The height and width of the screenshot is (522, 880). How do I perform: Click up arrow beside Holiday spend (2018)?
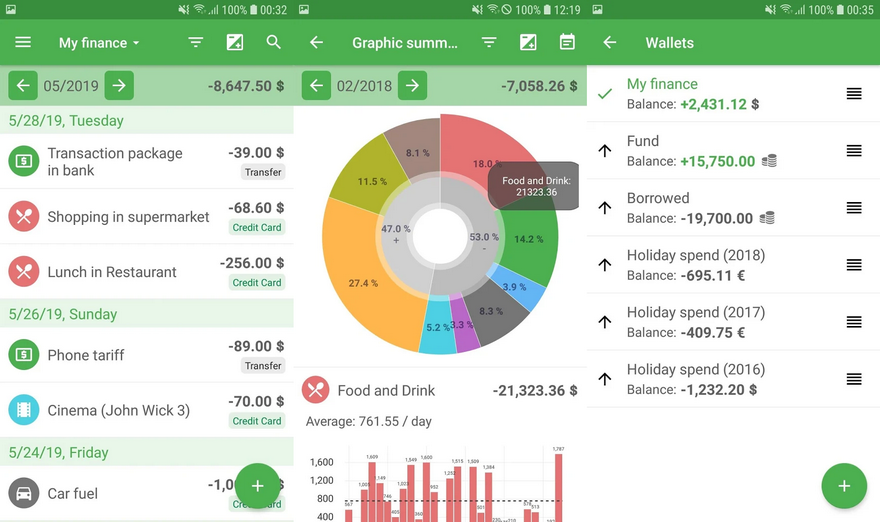pyautogui.click(x=604, y=265)
